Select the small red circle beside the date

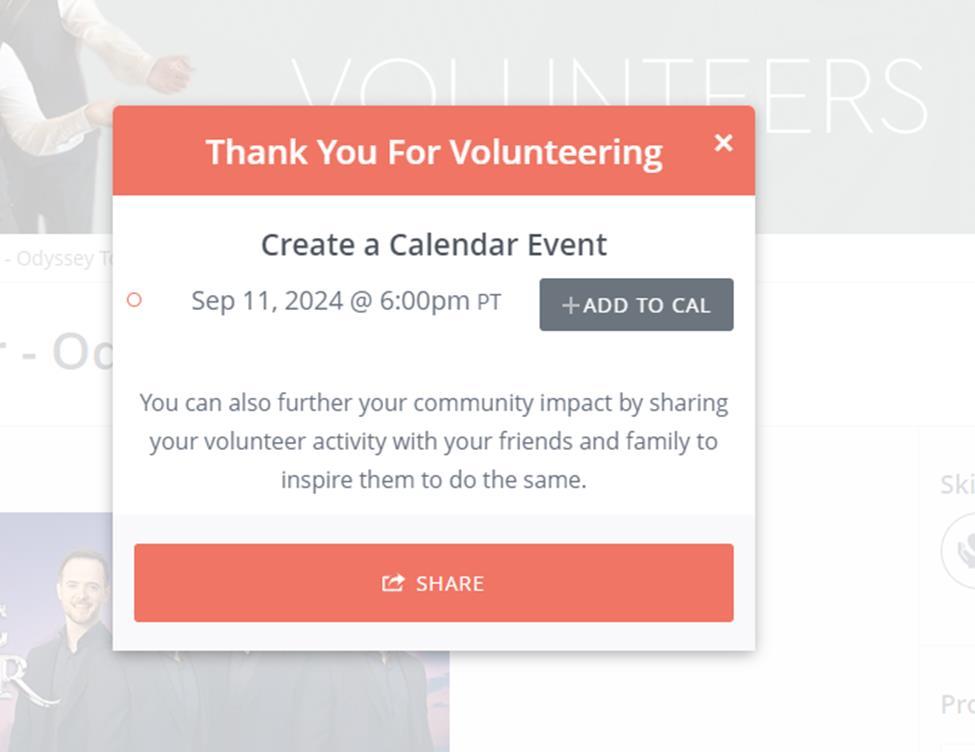click(134, 299)
